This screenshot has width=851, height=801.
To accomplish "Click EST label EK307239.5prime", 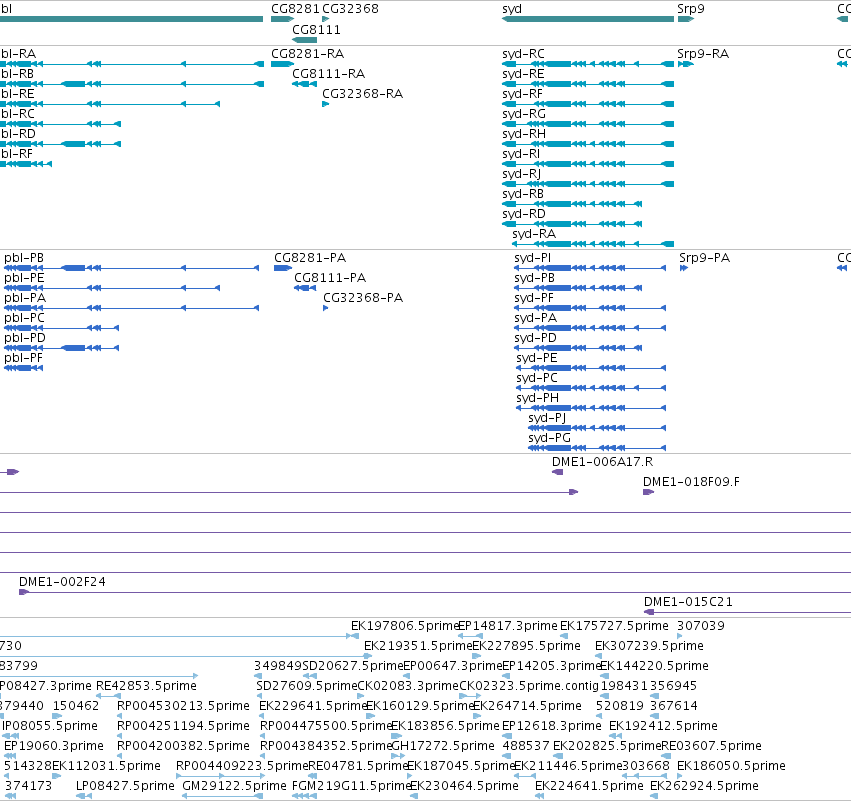I will pyautogui.click(x=649, y=646).
